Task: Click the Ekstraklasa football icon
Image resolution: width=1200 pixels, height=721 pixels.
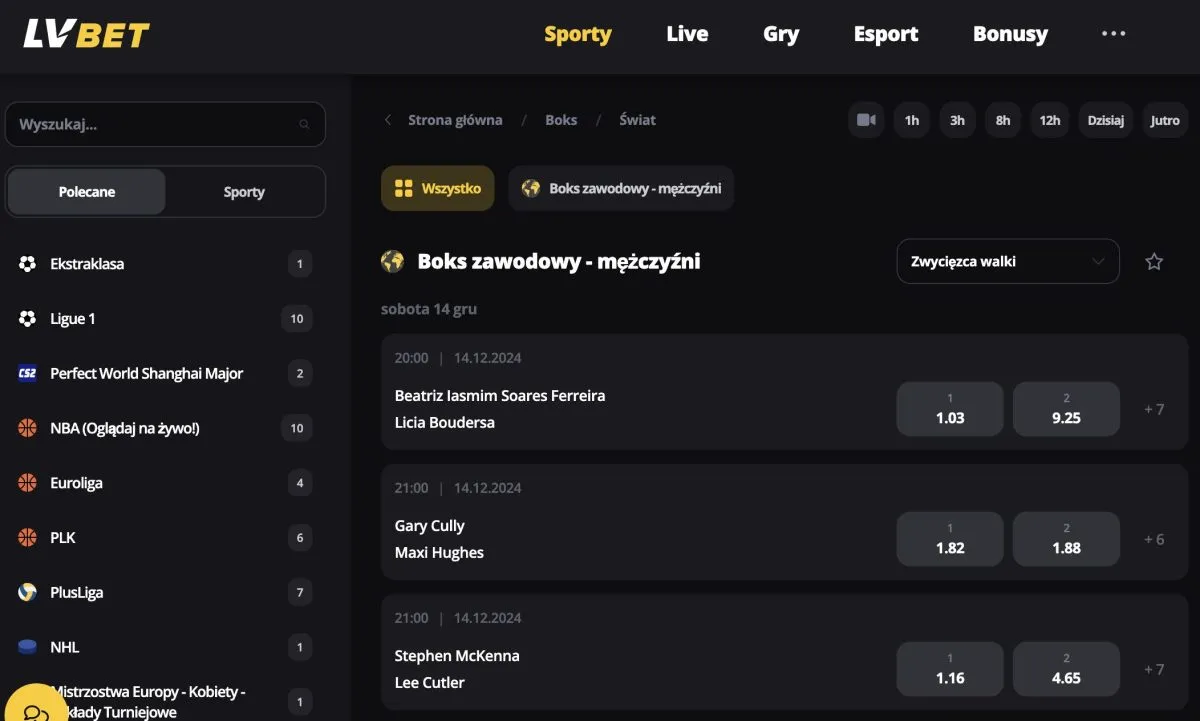Action: (x=27, y=264)
